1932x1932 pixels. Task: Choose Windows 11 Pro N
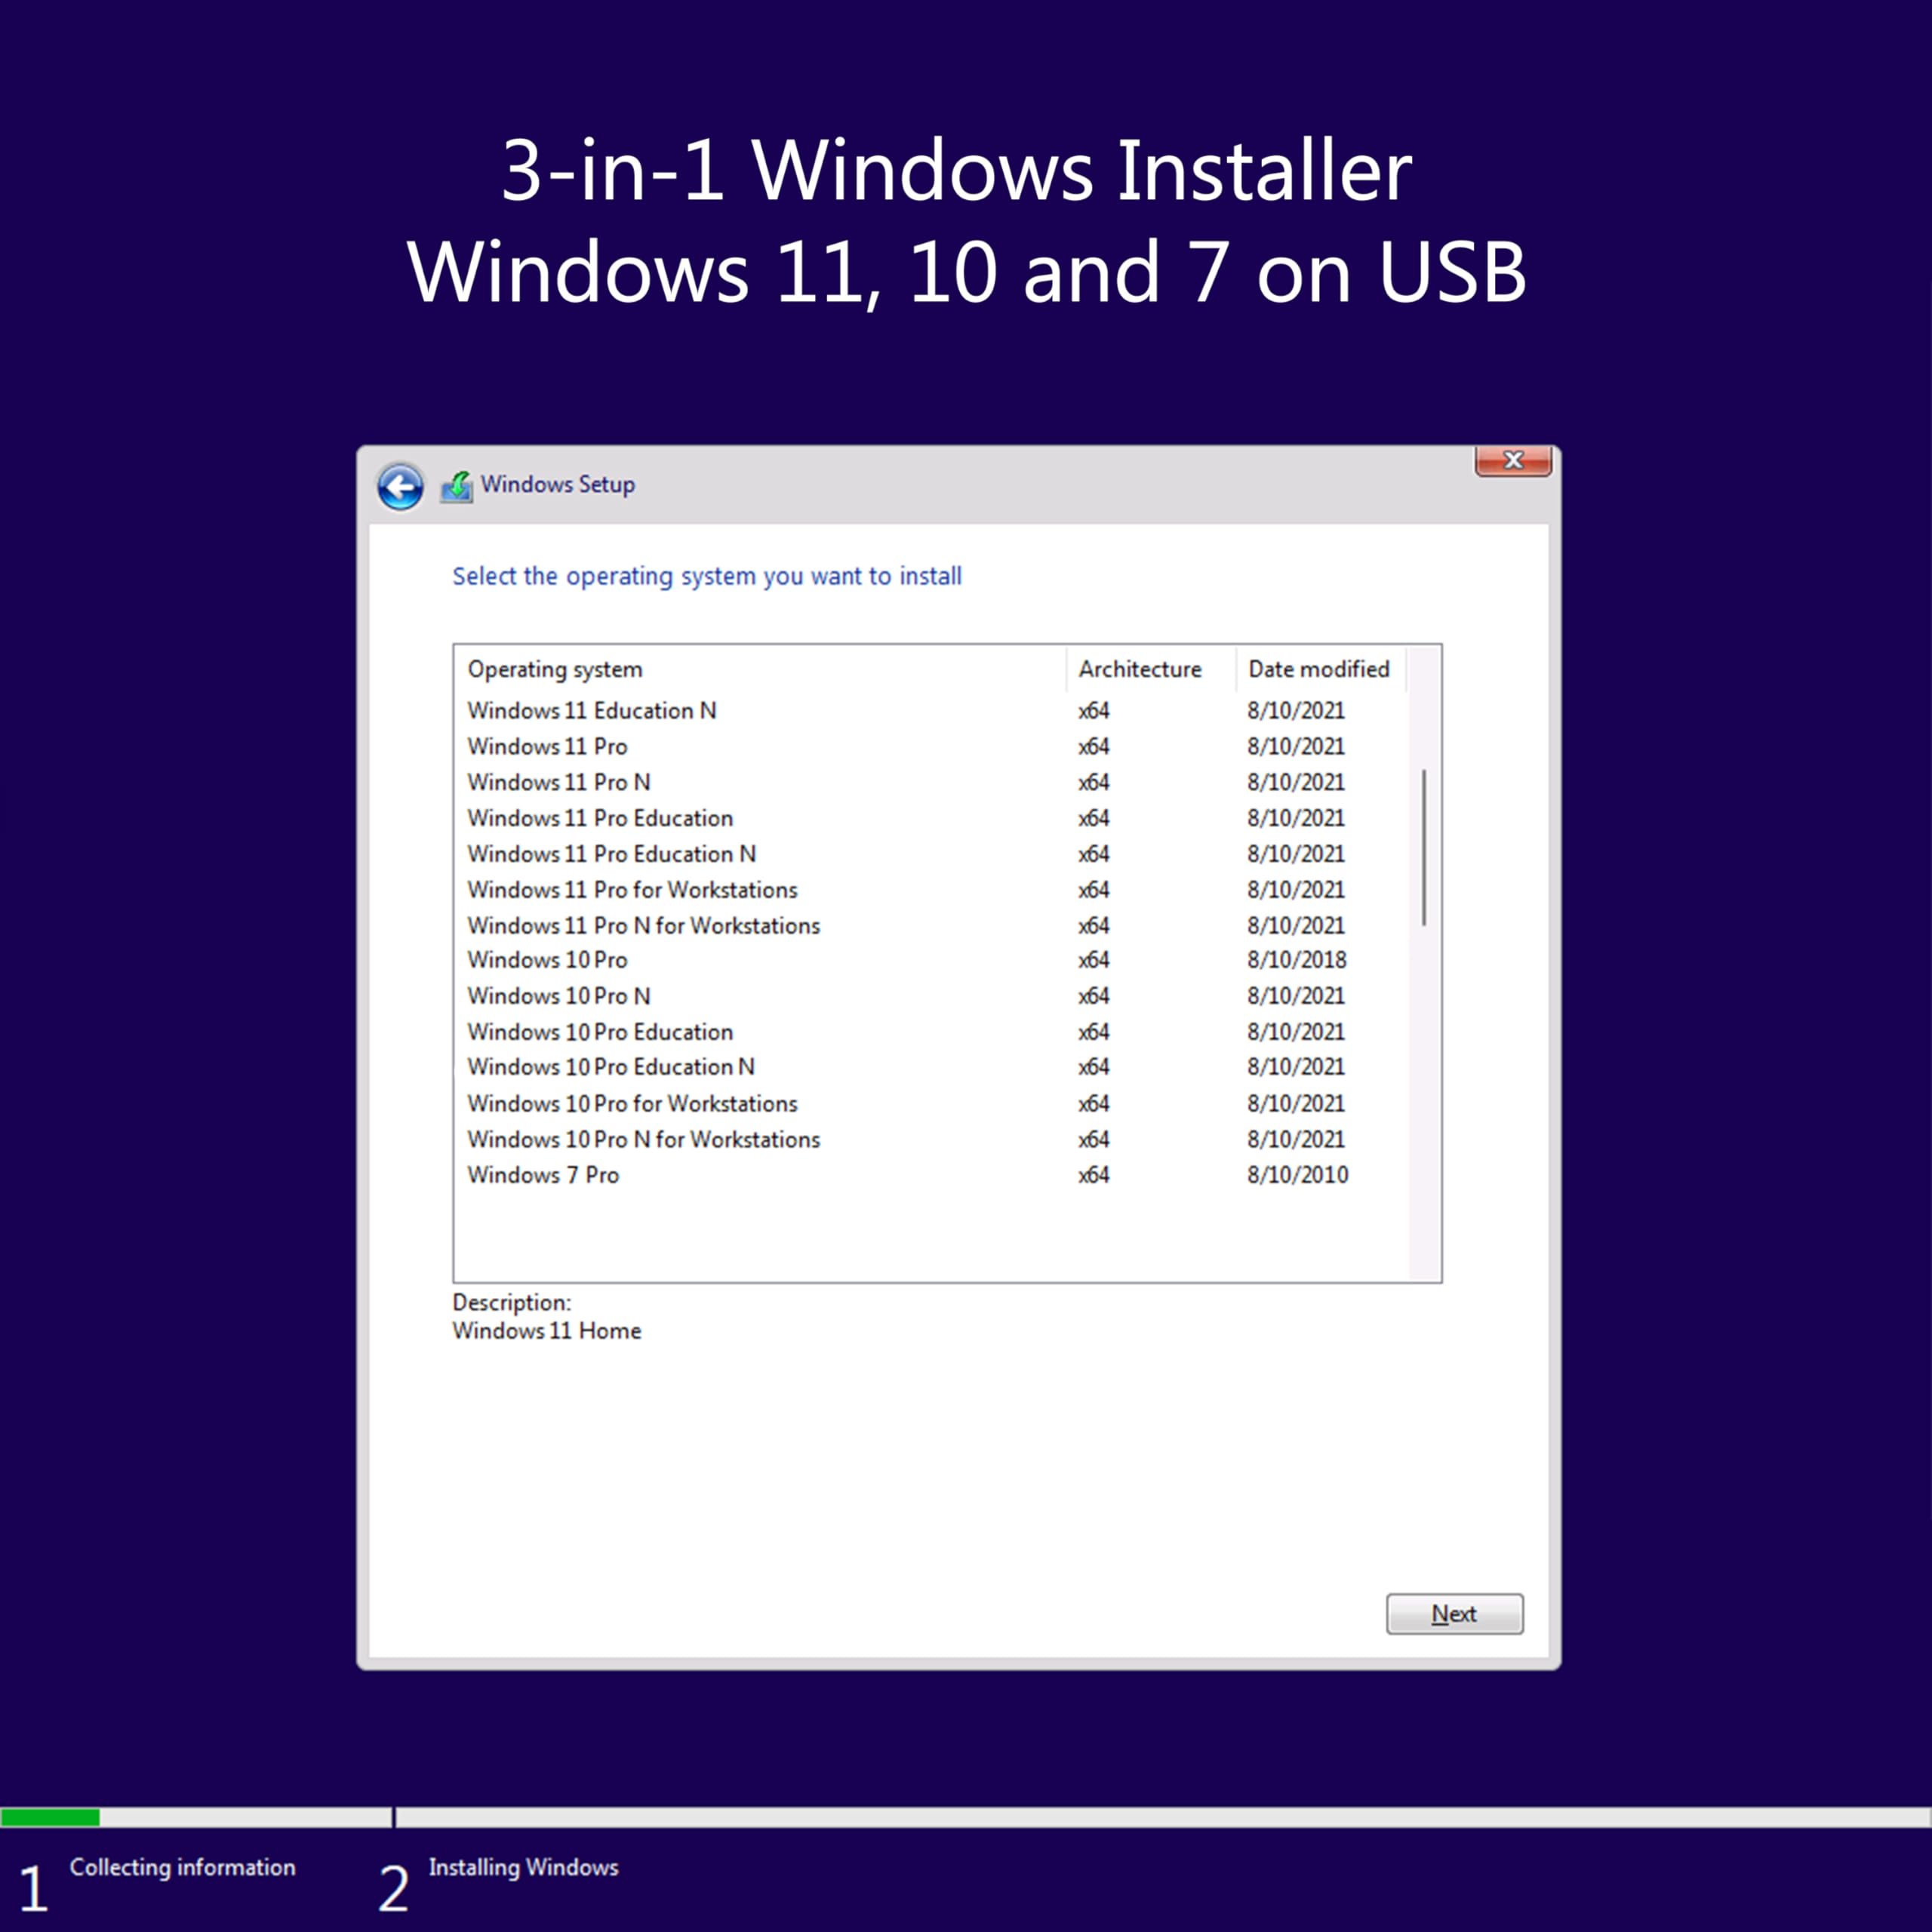pyautogui.click(x=558, y=782)
